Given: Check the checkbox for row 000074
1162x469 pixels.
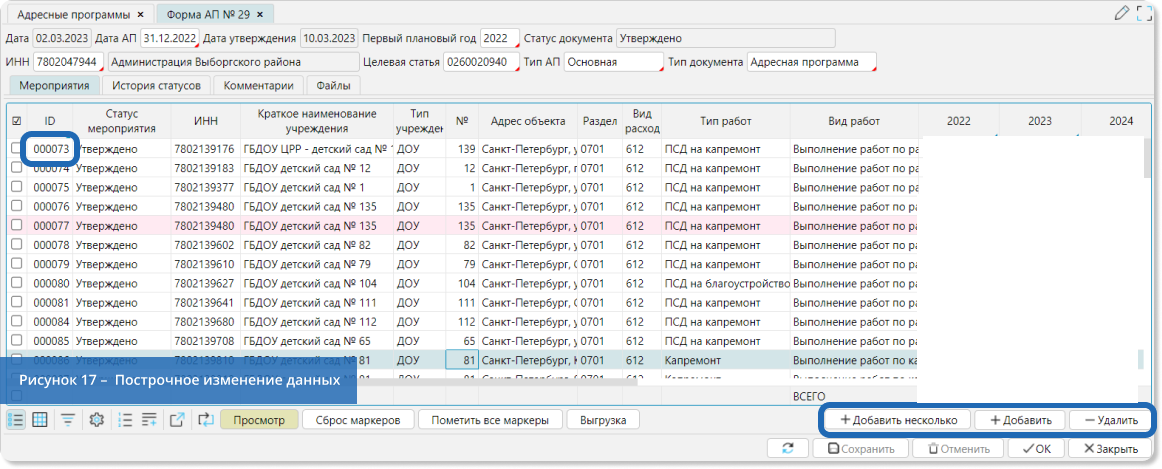Looking at the screenshot, I should coord(16,168).
